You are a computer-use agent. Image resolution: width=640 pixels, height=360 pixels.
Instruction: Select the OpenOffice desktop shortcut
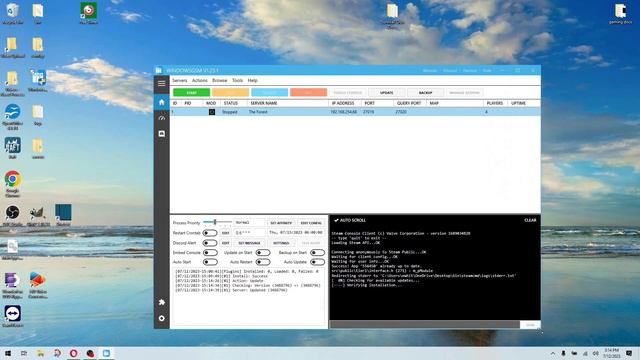[x=13, y=117]
